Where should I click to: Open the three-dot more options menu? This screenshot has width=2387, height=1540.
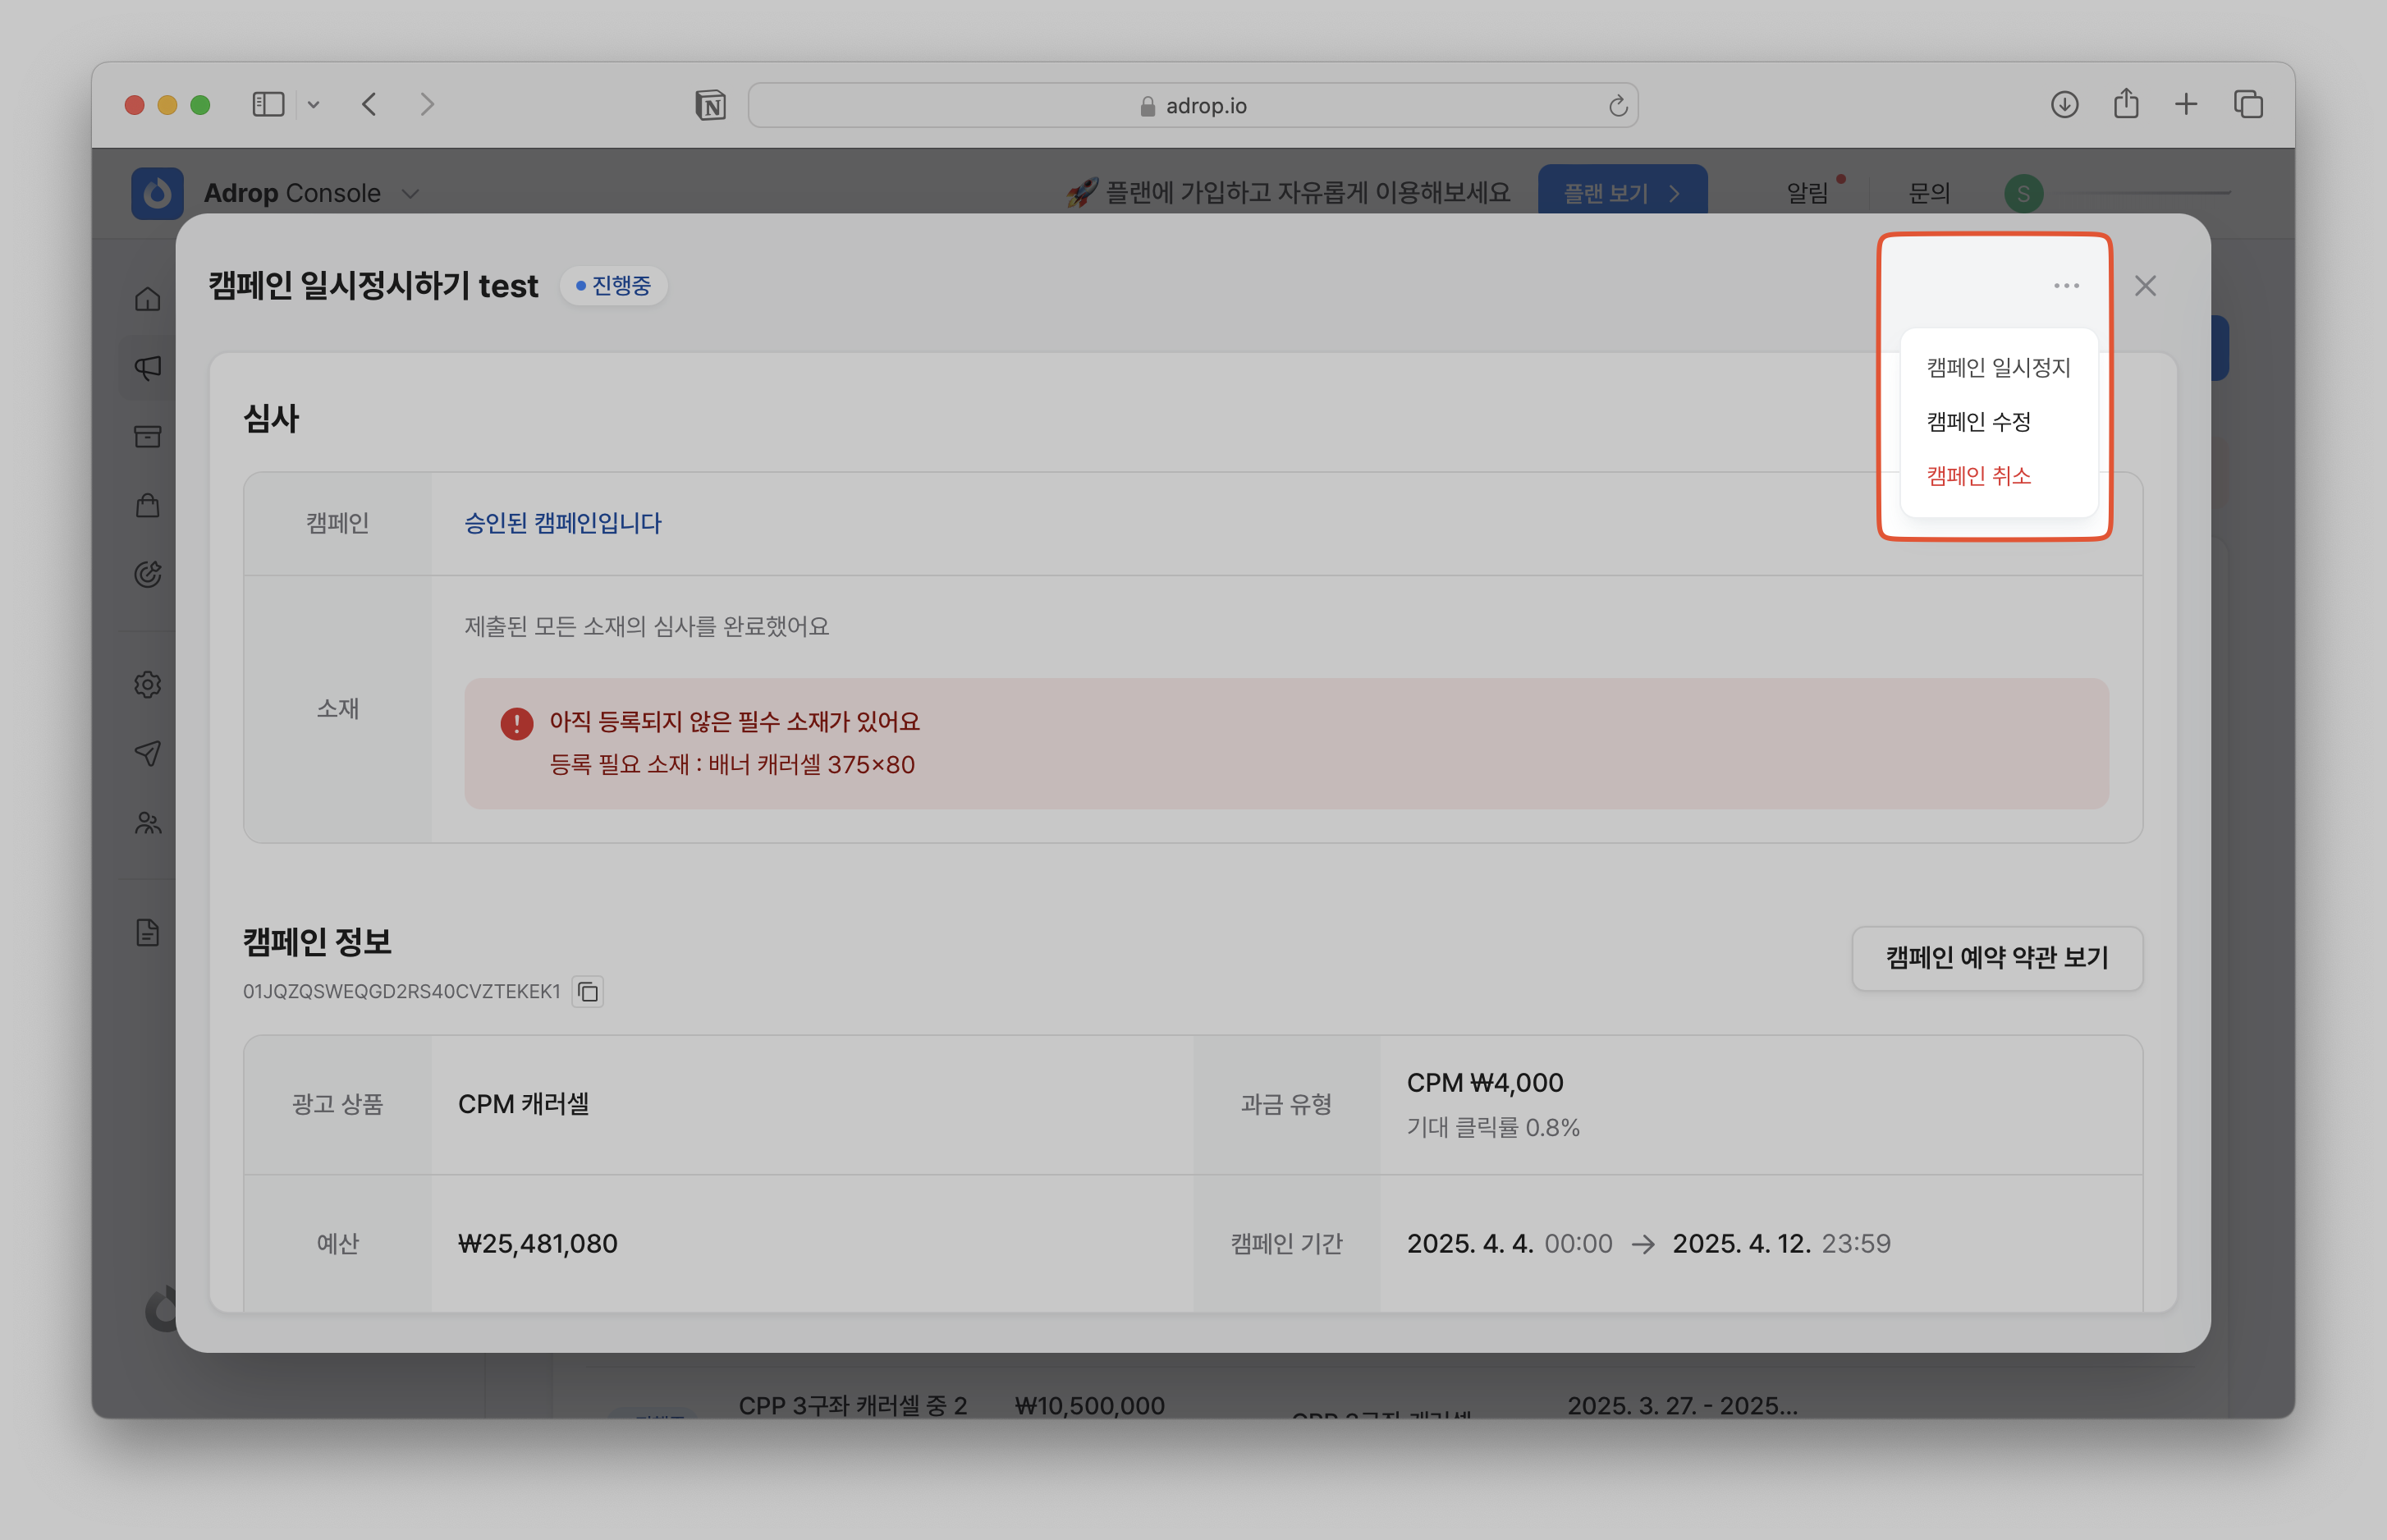tap(2066, 286)
